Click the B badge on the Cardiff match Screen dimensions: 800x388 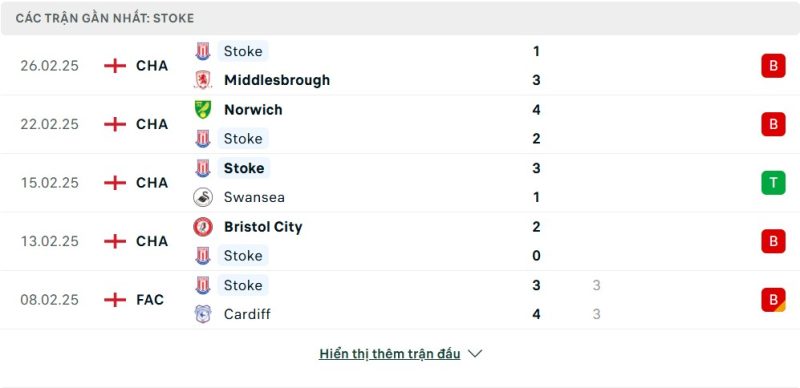[x=773, y=300]
